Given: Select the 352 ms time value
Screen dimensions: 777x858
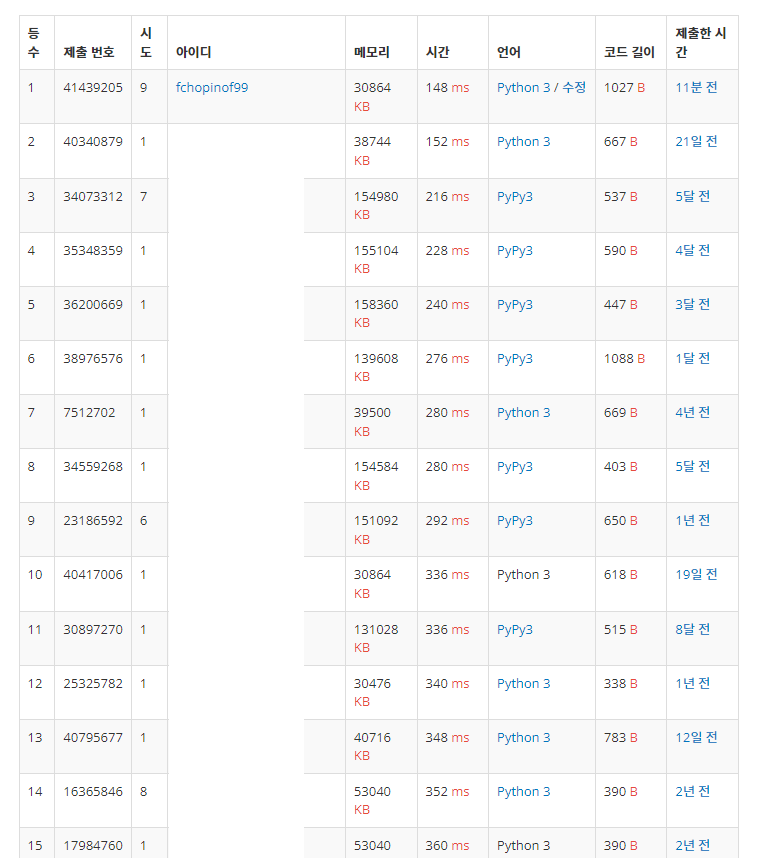Looking at the screenshot, I should [447, 792].
